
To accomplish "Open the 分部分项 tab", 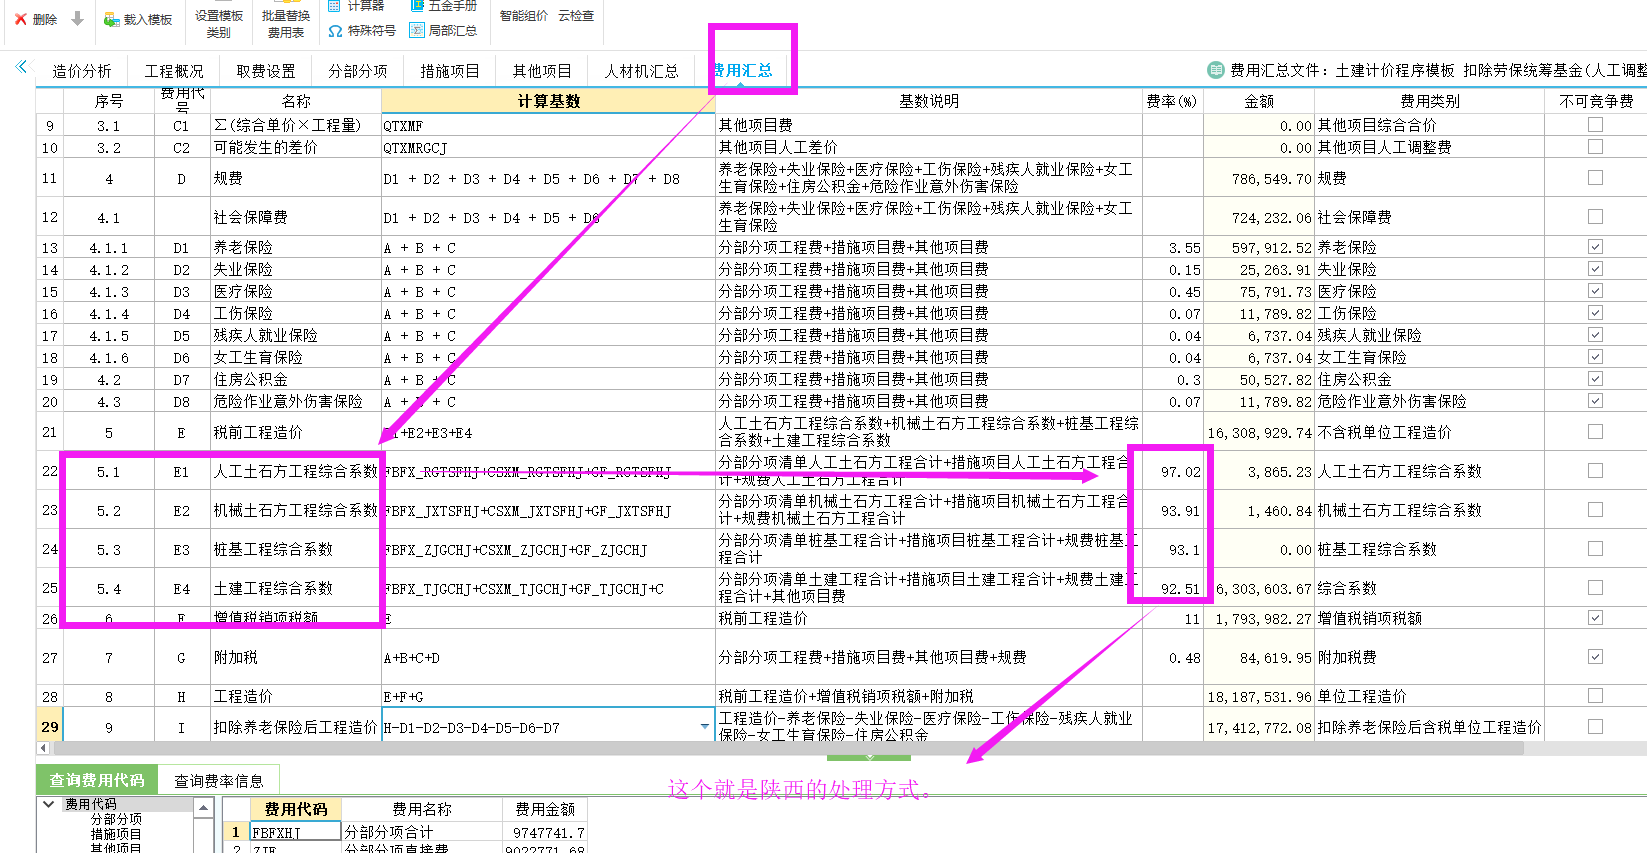I will coord(358,71).
